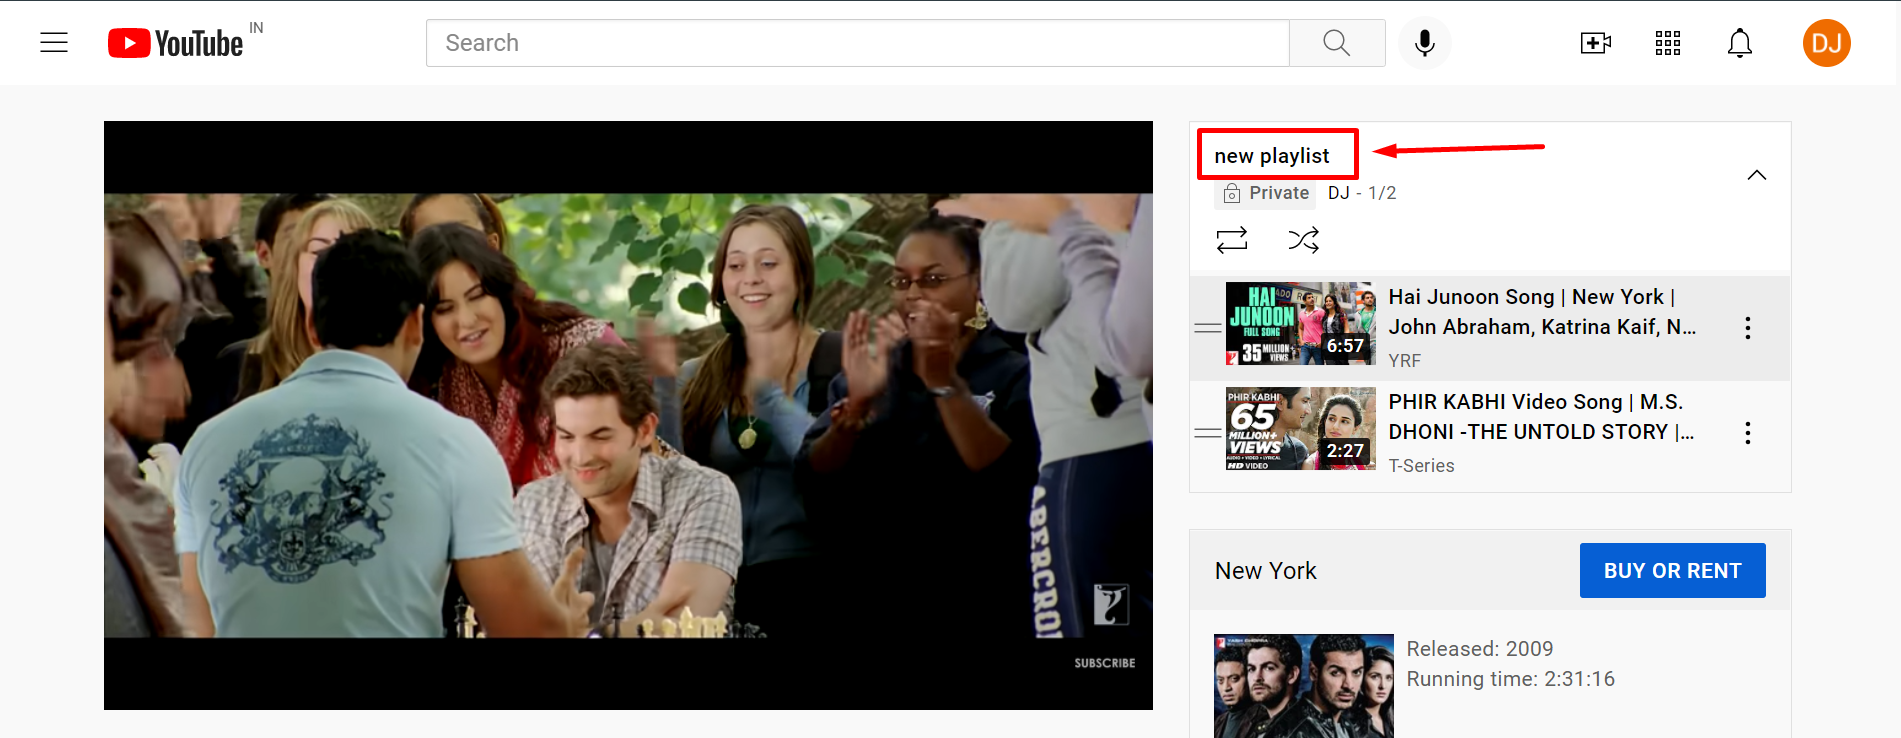Play the Hai Junoon Song thumbnail
The width and height of the screenshot is (1901, 738).
coord(1301,324)
